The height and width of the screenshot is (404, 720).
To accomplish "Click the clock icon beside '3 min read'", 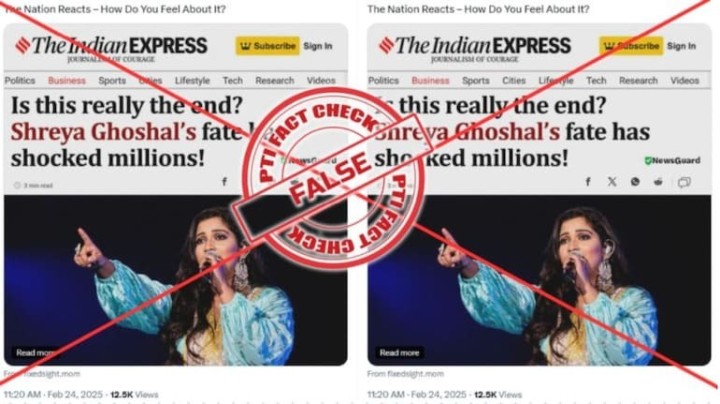I will tap(17, 185).
